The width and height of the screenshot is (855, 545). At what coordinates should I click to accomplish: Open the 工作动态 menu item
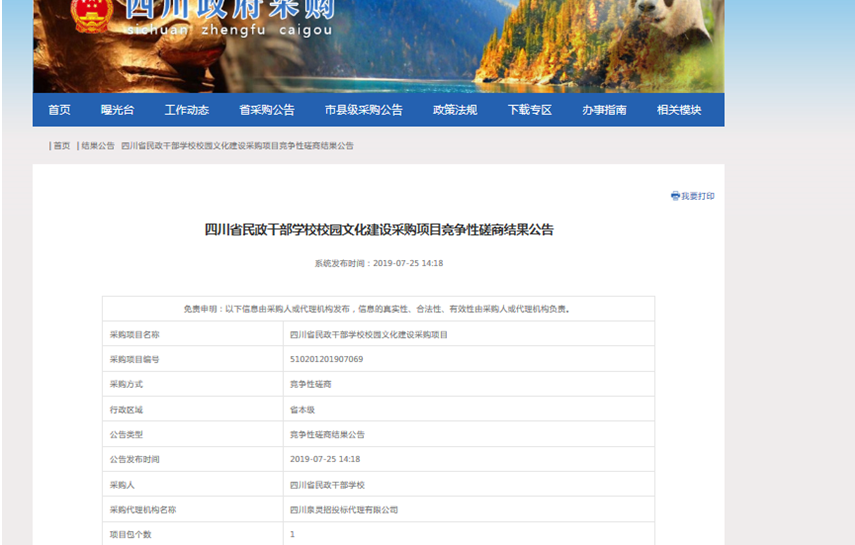pos(187,110)
